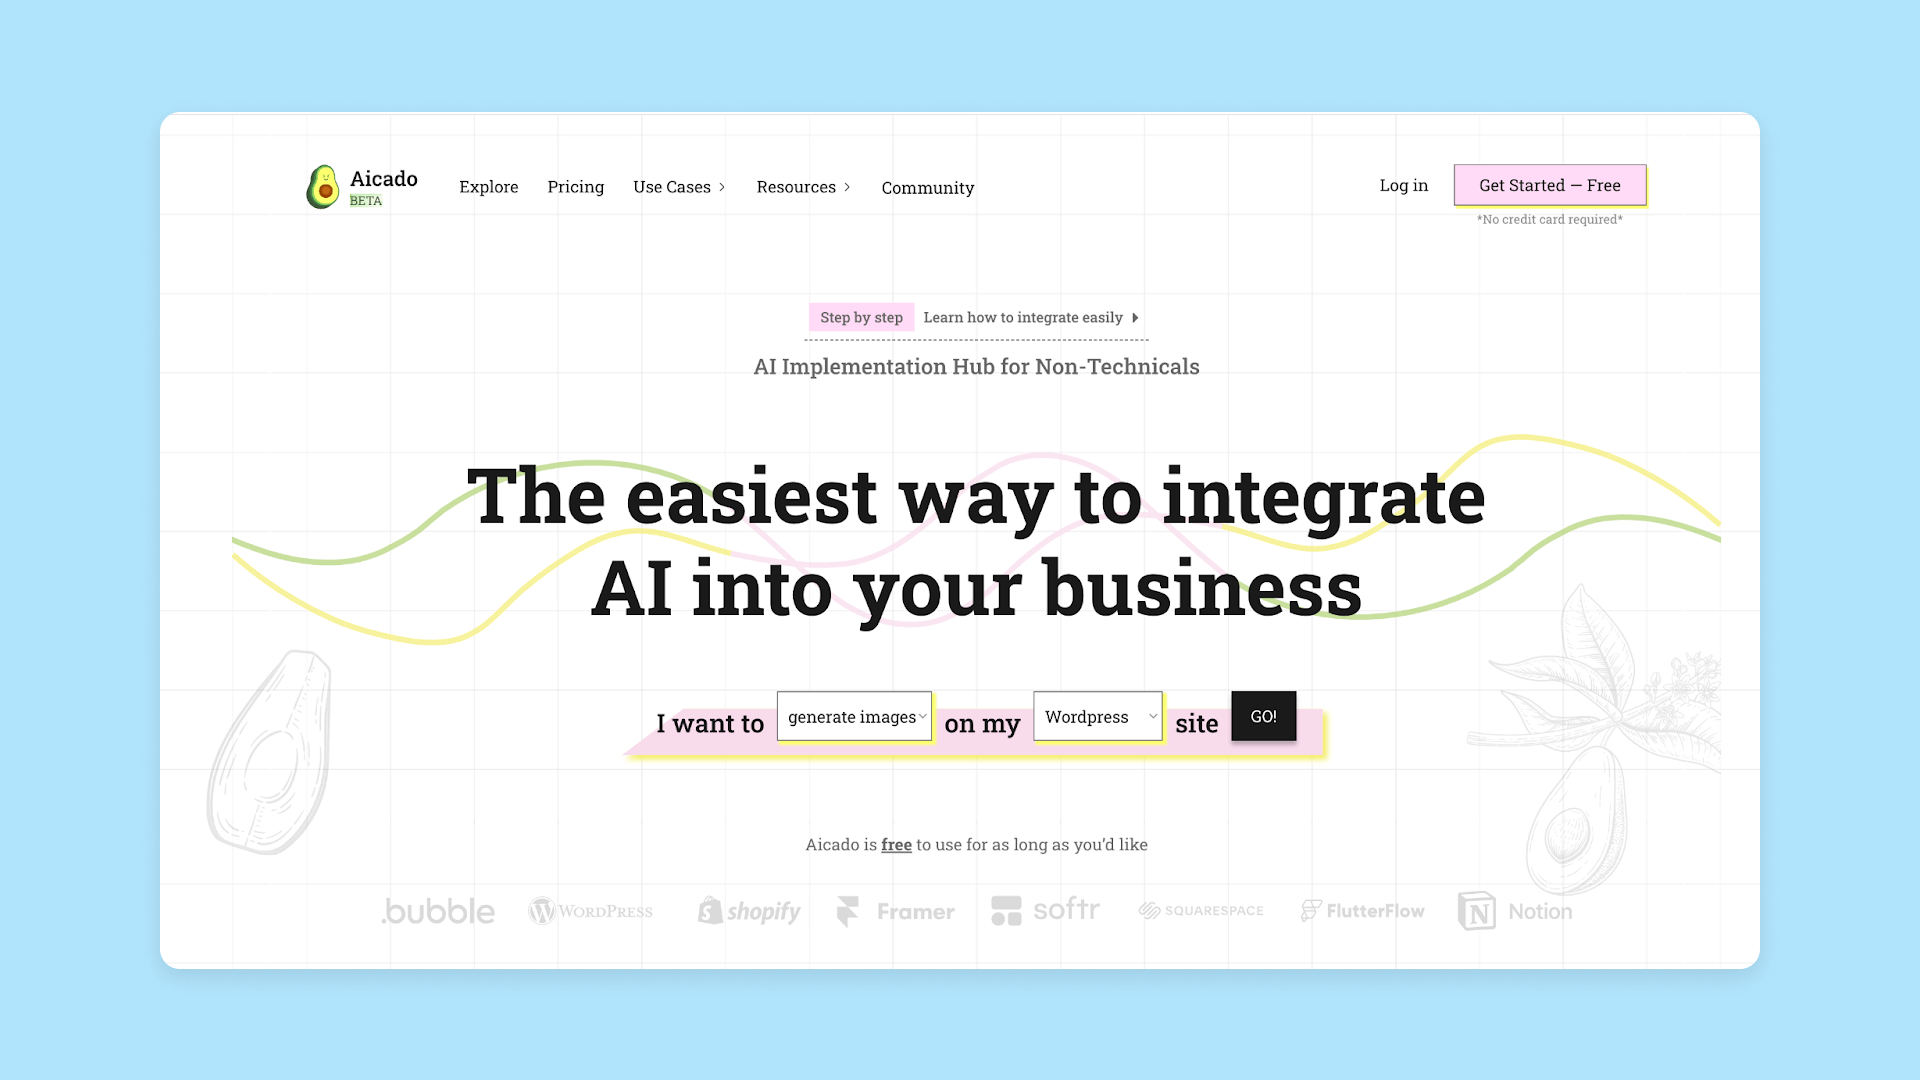Click the Aicado avocado logo icon

[322, 186]
